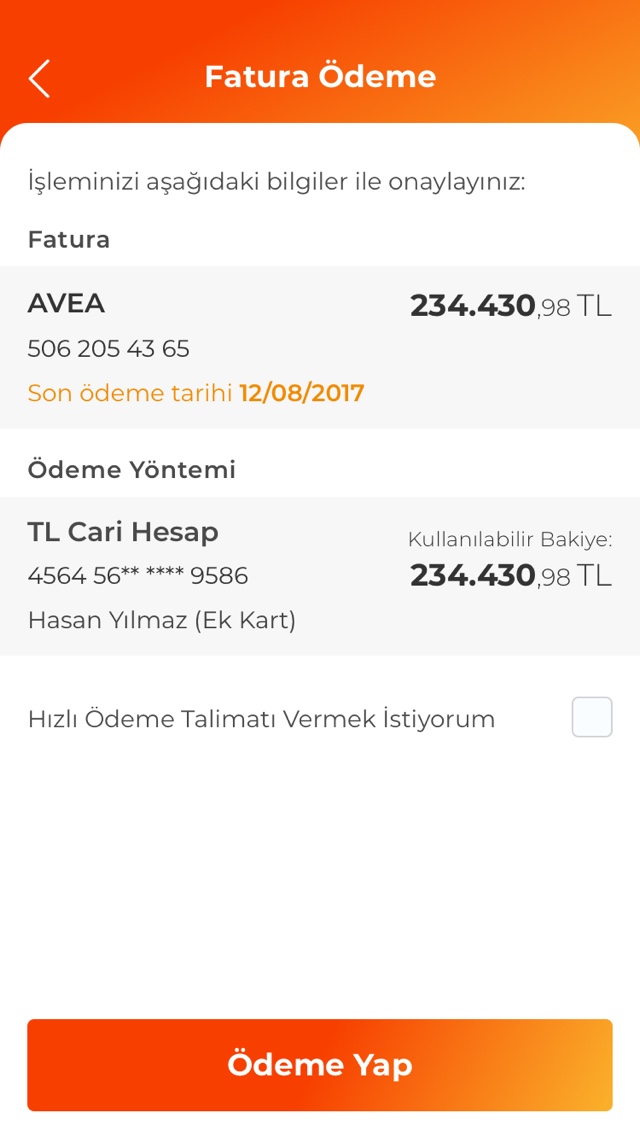This screenshot has height=1136, width=640.
Task: Click the Hasan Yılmaz (Ek Kart) cardholder name
Action: pos(162,620)
